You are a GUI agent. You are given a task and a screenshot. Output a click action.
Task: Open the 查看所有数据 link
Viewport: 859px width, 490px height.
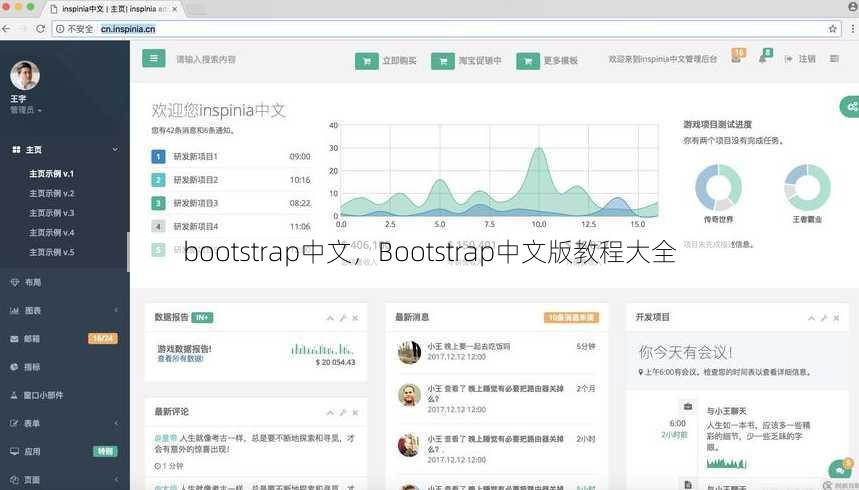pos(180,358)
